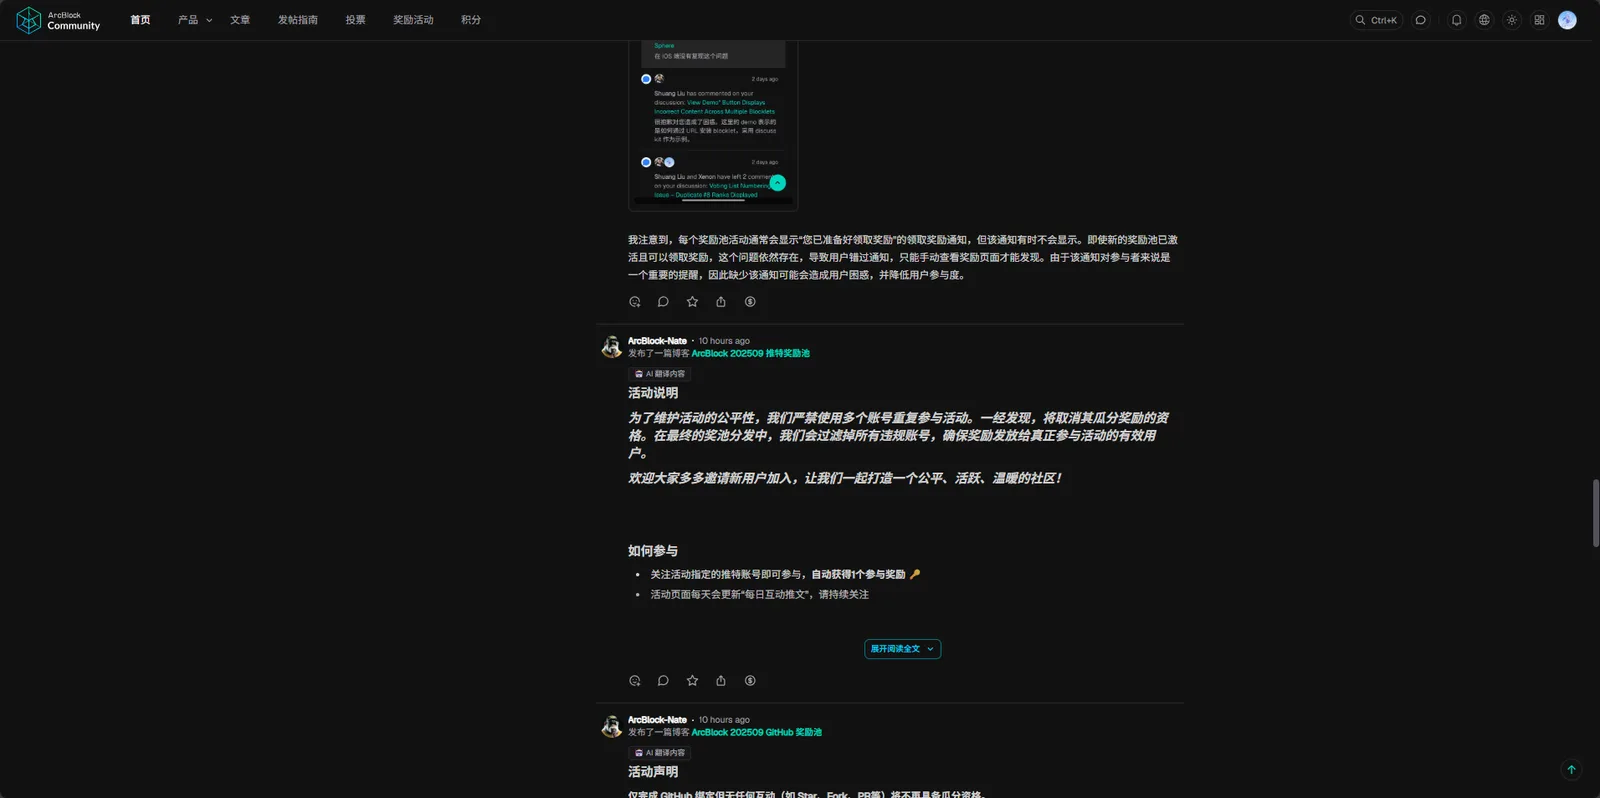
Task: Comment on the 推特奖励池 post
Action: 663,681
